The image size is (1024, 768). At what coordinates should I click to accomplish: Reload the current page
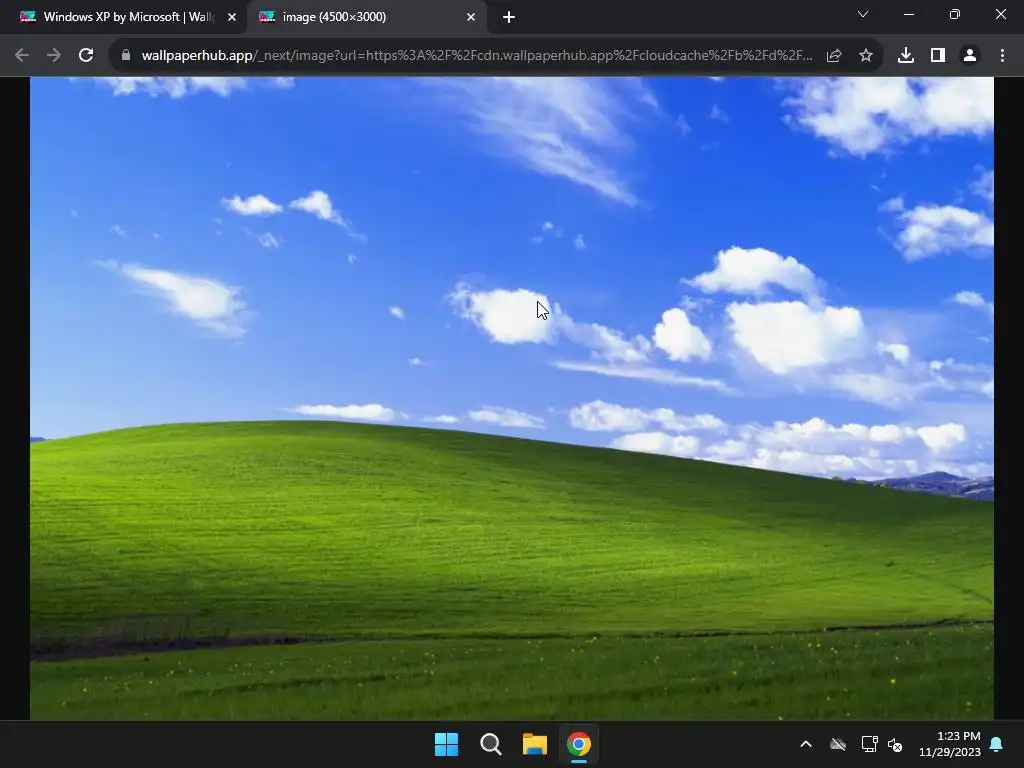pos(86,56)
